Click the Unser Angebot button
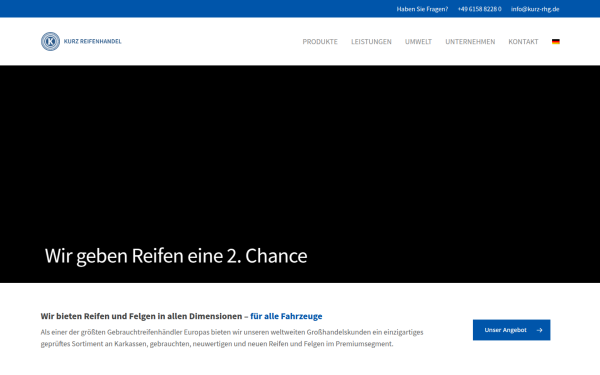The height and width of the screenshot is (375, 600). [x=511, y=330]
